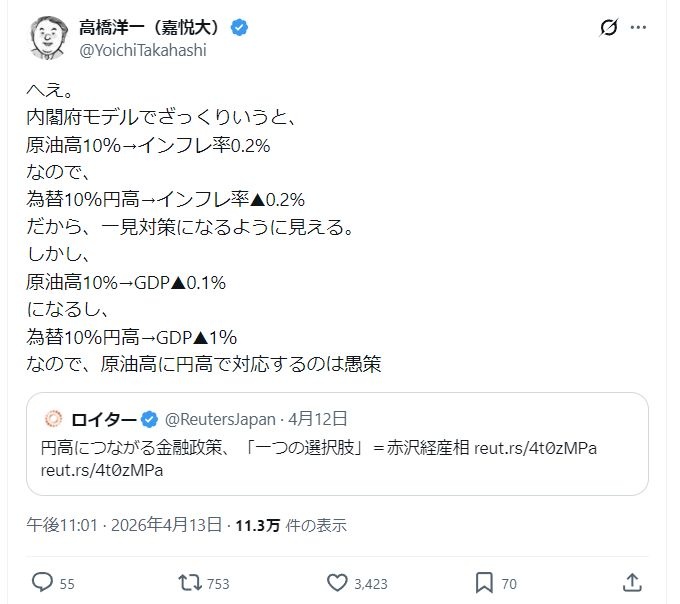Repost this tweet using the retweet icon

click(x=187, y=582)
